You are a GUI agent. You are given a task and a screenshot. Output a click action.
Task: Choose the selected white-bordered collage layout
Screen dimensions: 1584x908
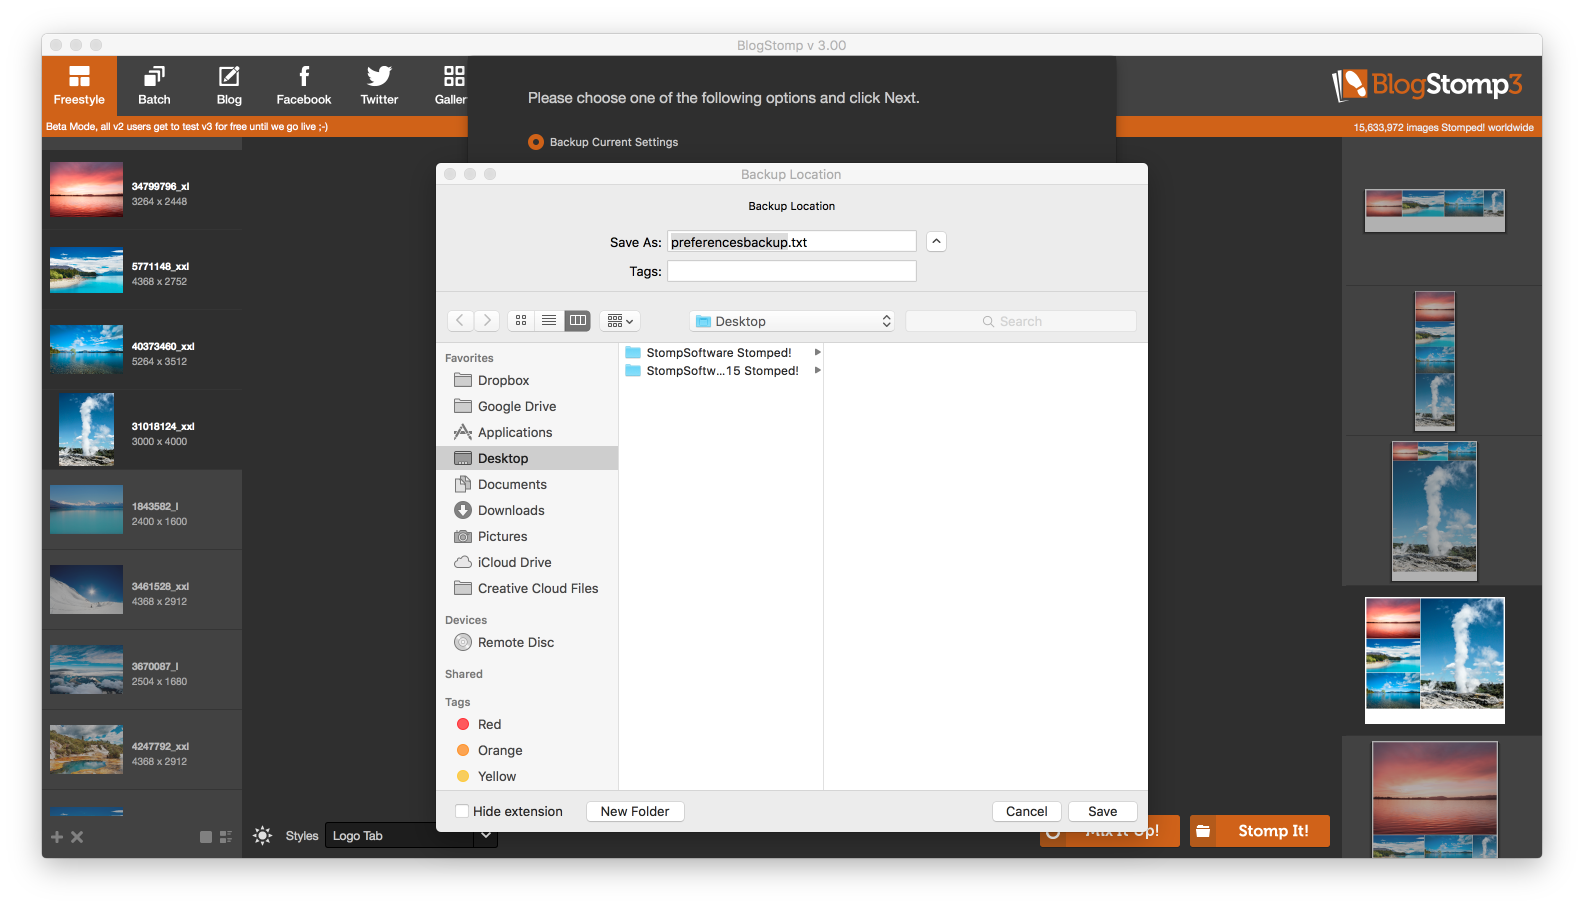click(x=1435, y=660)
